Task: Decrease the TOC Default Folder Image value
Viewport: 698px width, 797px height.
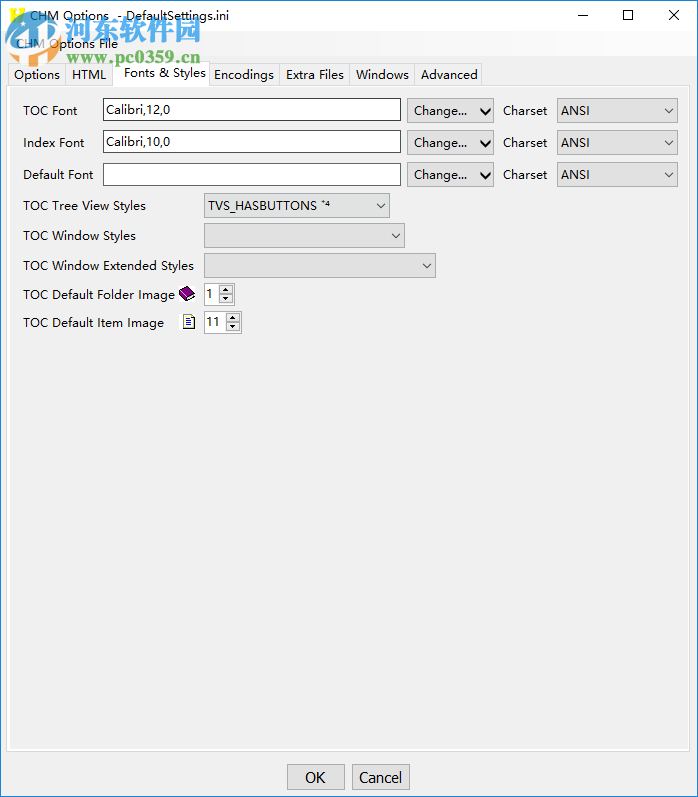Action: [226, 299]
